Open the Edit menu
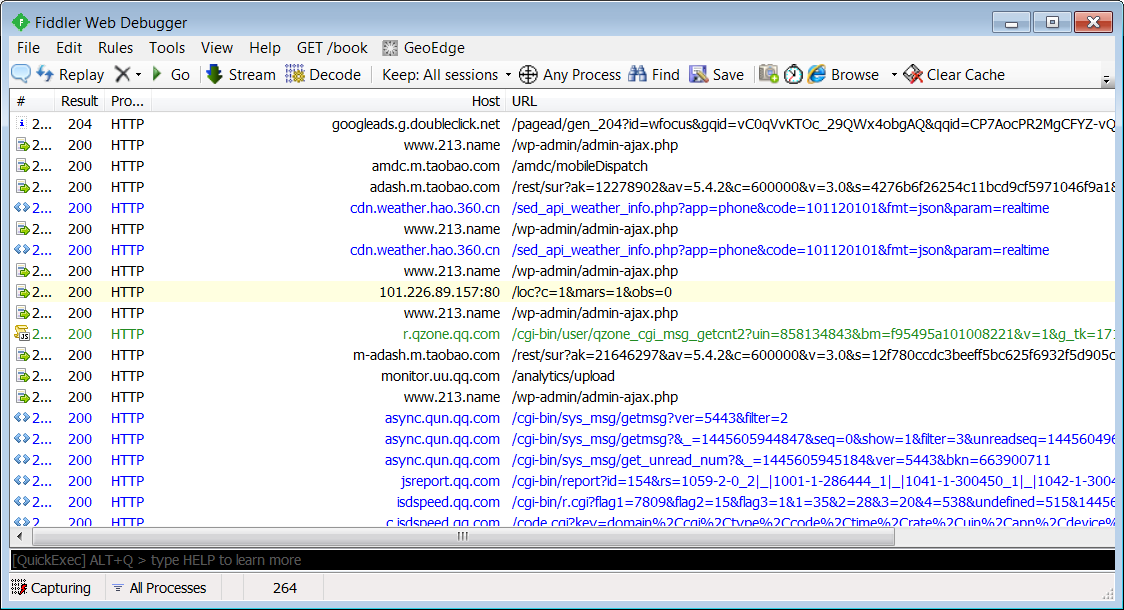1124x610 pixels. pos(69,47)
